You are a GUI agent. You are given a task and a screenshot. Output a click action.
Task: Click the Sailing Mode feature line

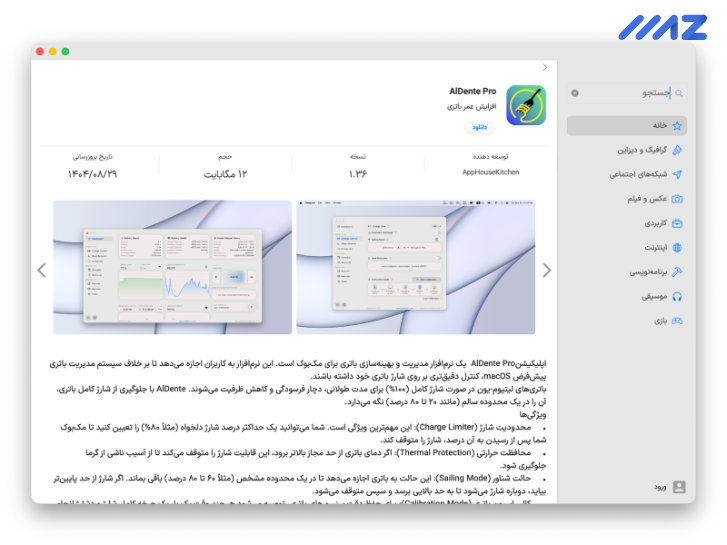point(300,484)
